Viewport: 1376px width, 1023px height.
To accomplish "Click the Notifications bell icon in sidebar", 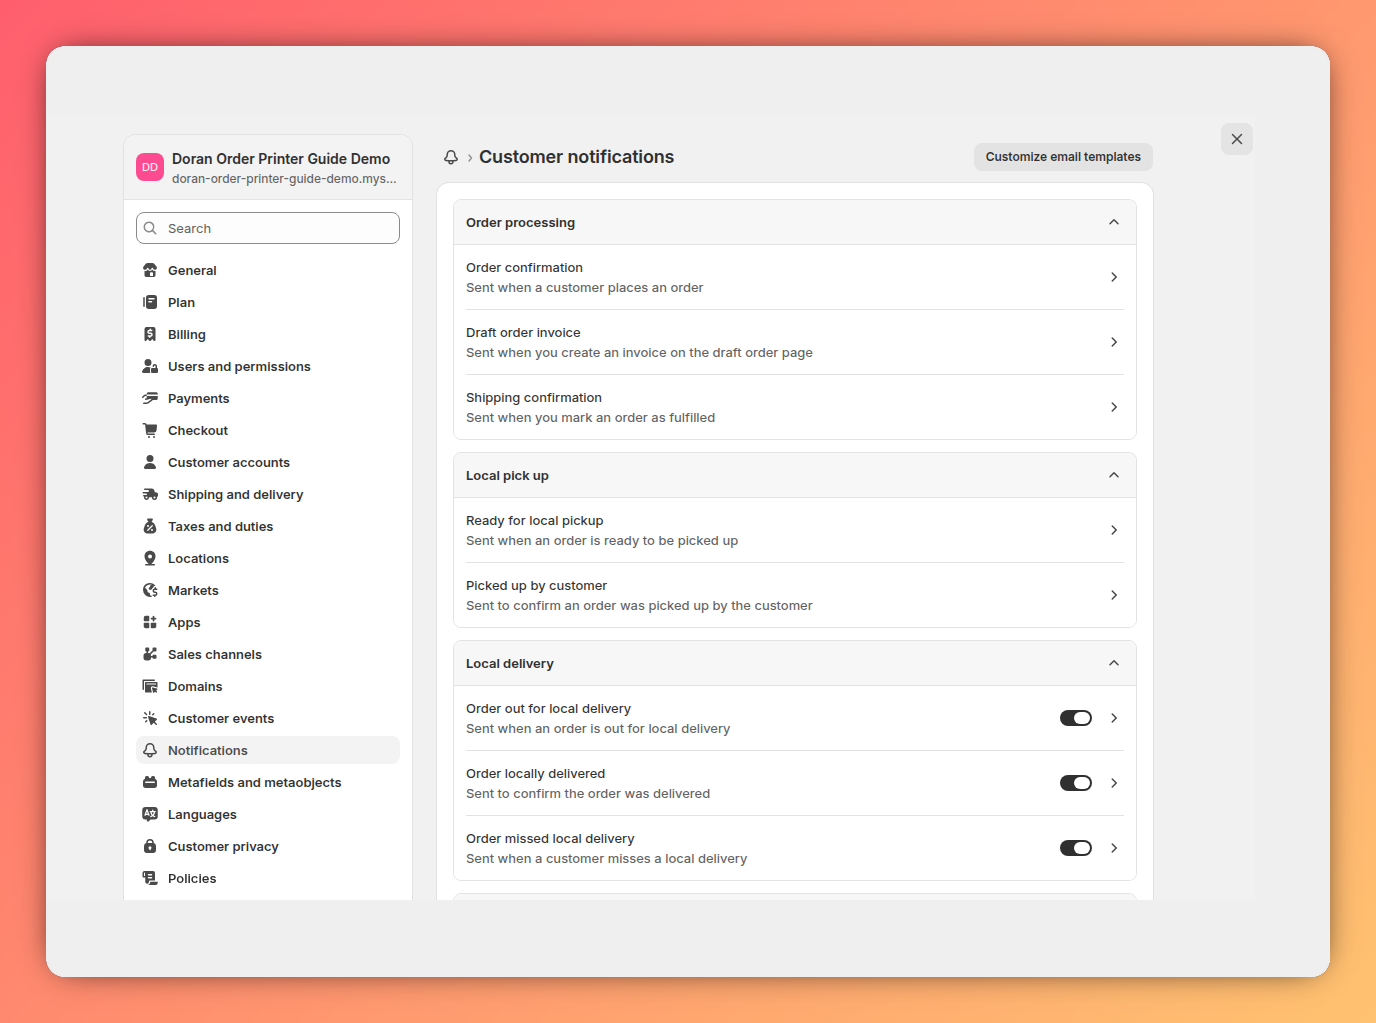I will click(150, 750).
